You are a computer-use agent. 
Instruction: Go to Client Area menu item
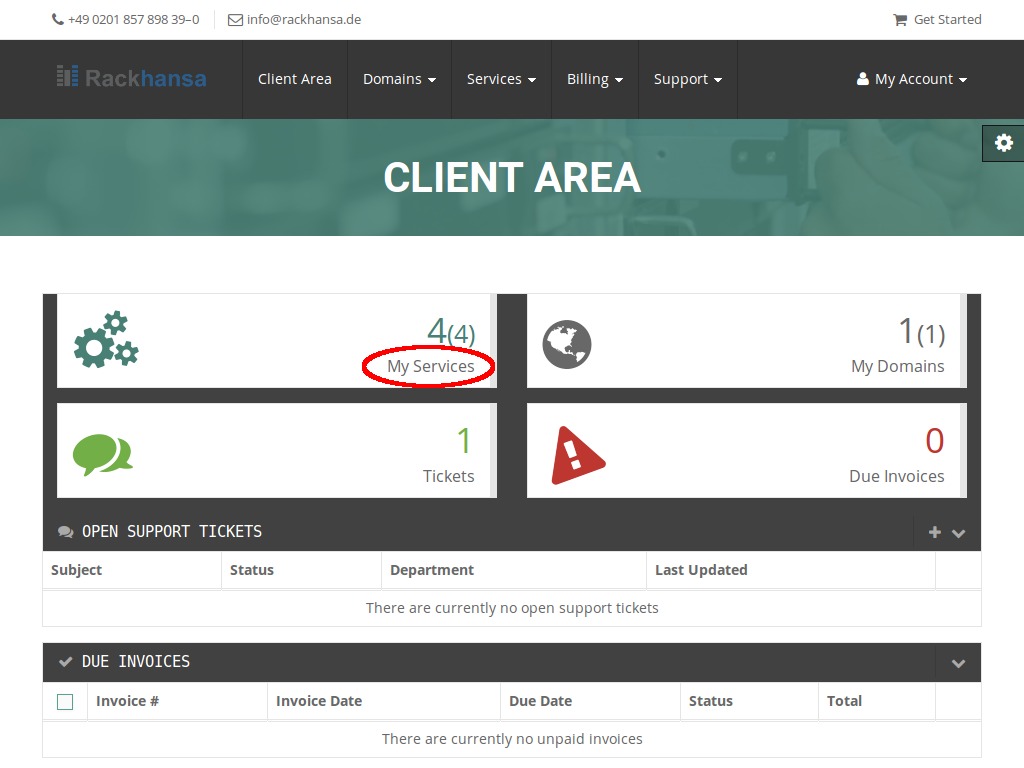295,79
